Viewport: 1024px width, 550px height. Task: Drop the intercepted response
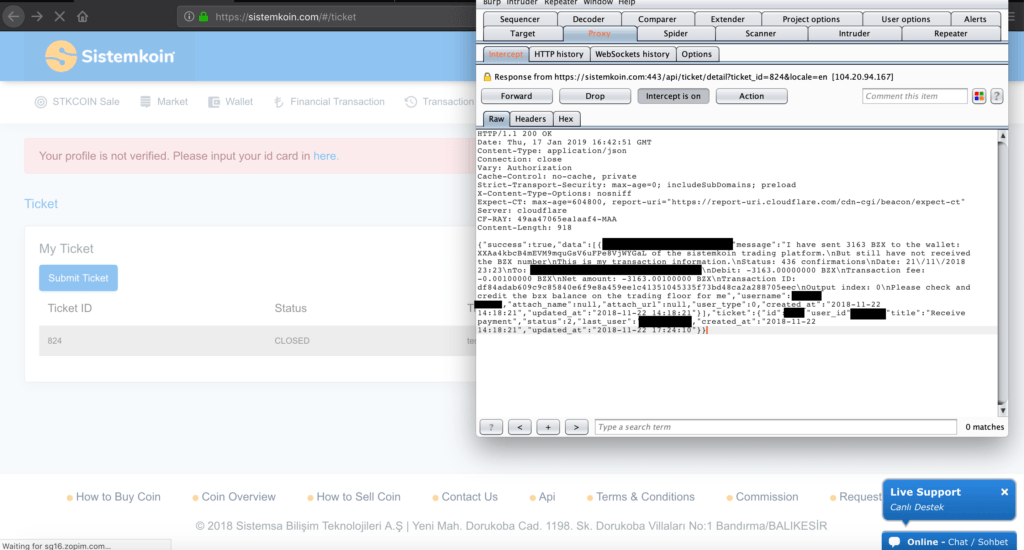click(594, 96)
